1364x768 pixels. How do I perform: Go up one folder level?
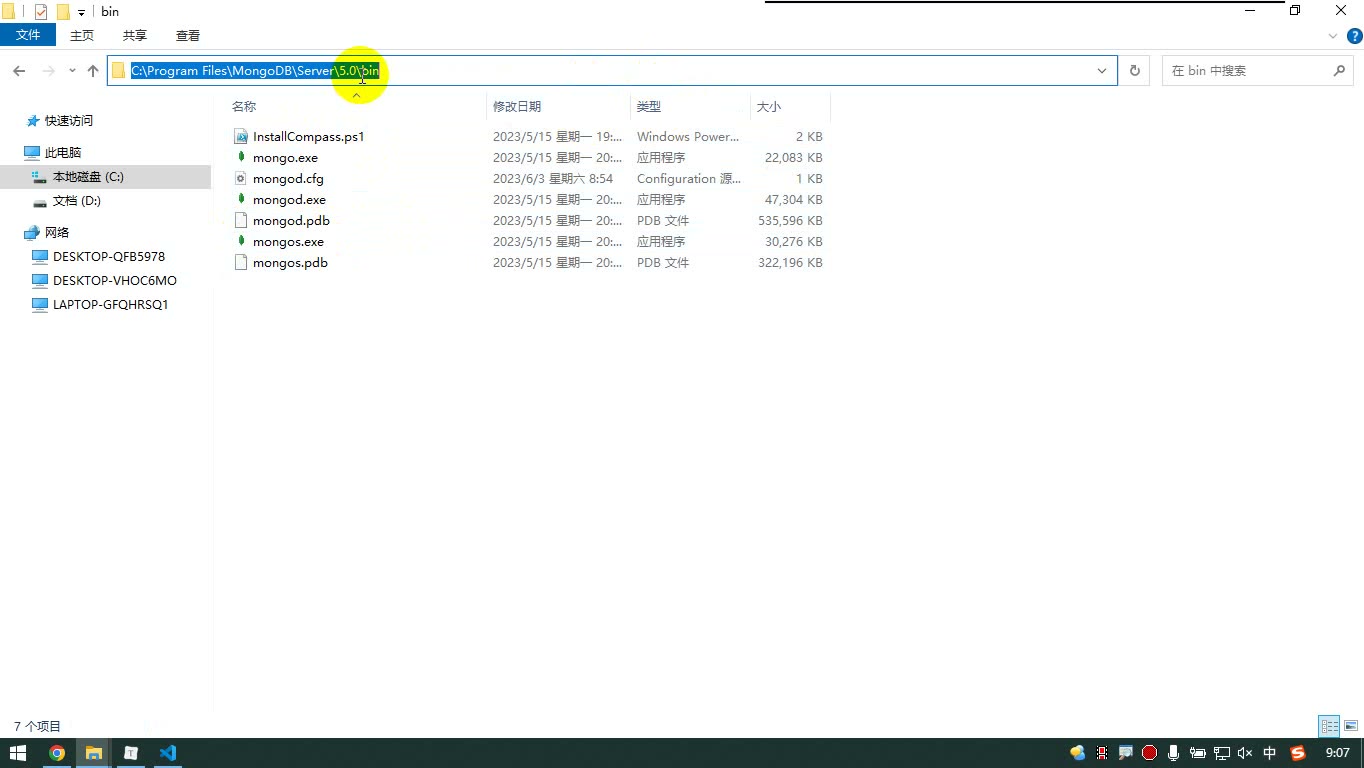93,71
